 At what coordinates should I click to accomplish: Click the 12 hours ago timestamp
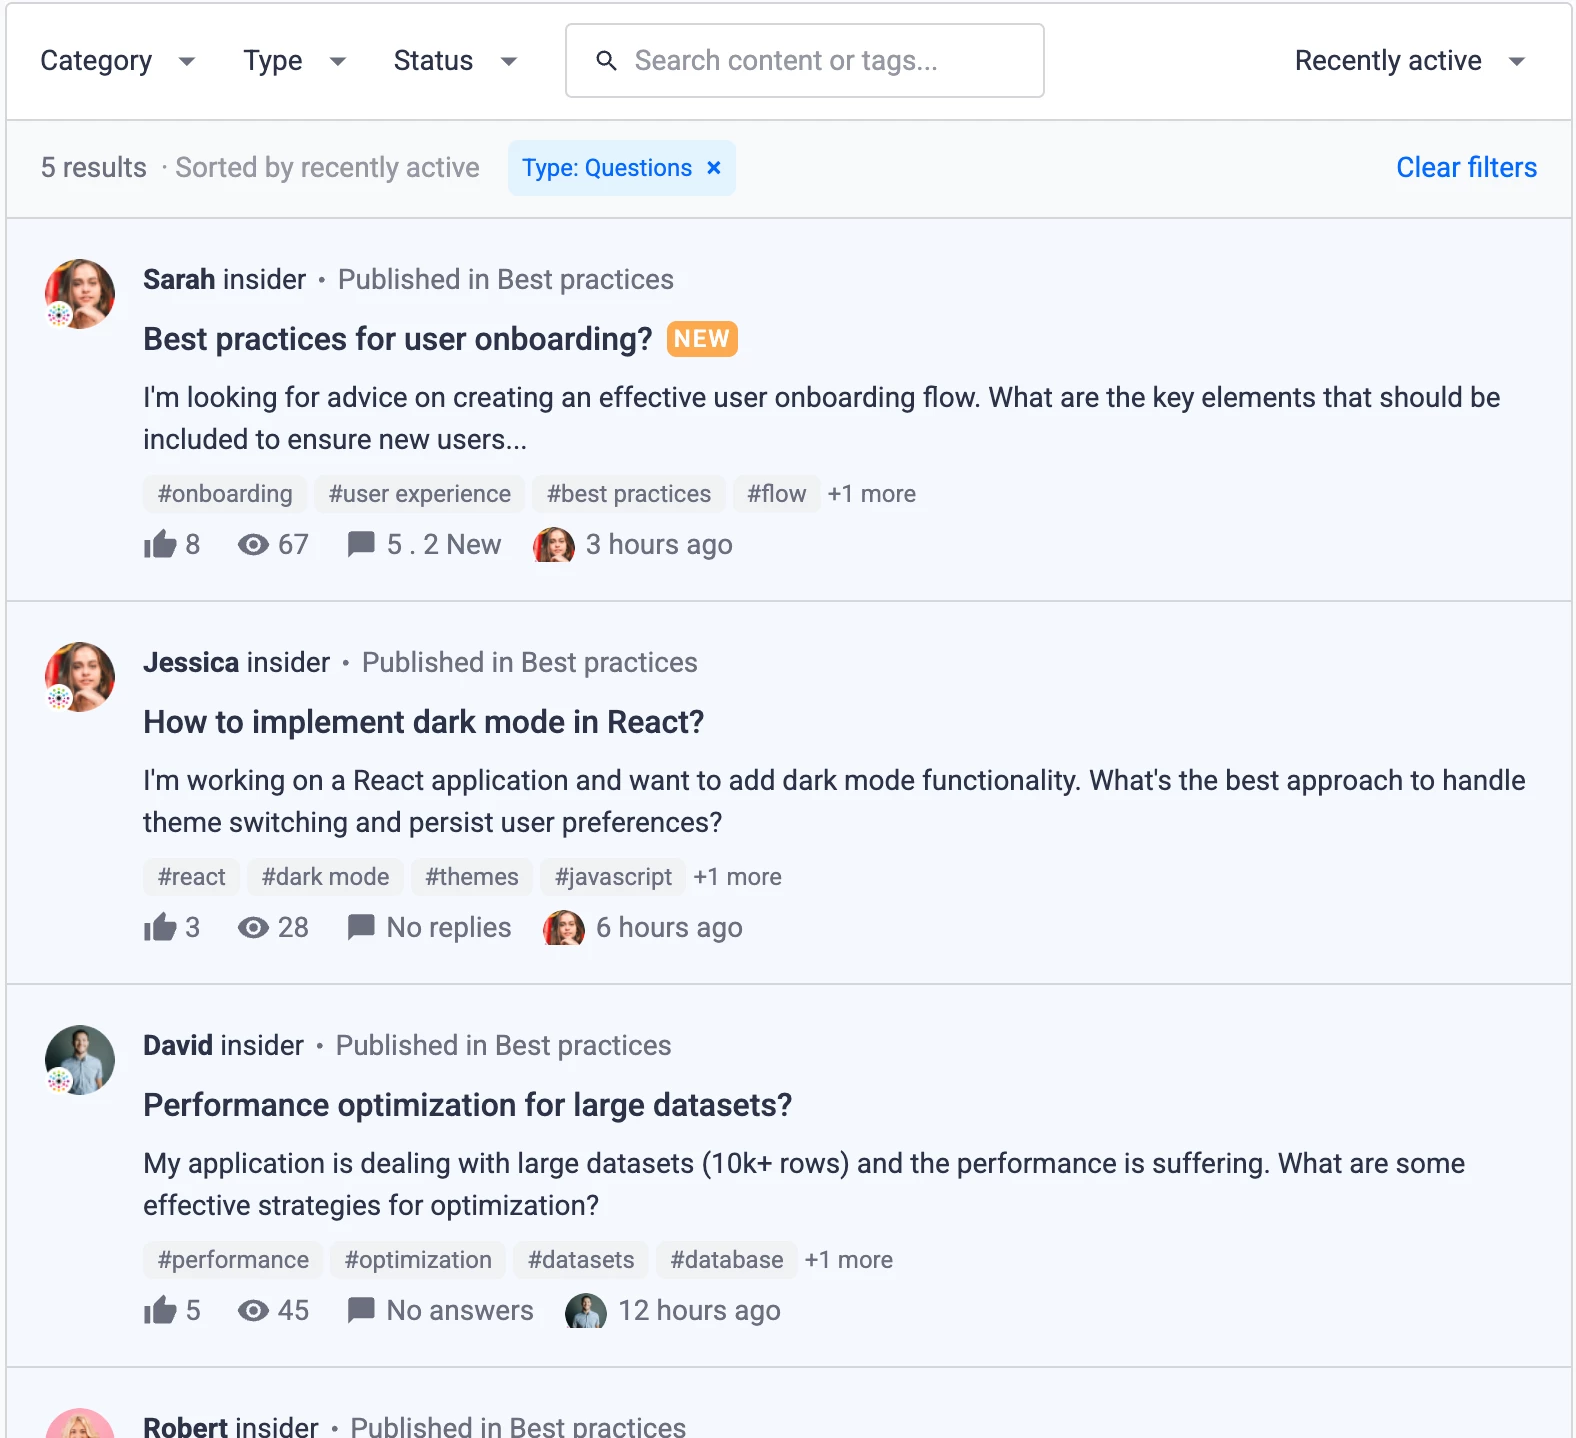coord(699,1311)
